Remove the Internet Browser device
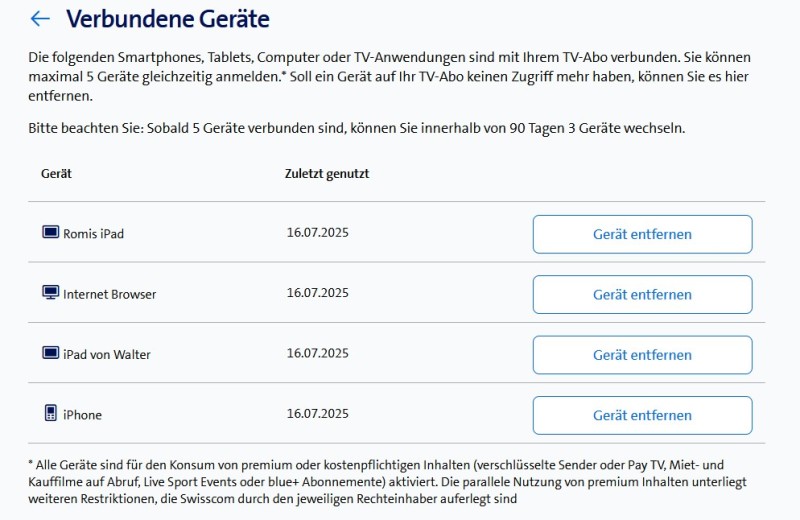Screen dimensions: 800x520 pos(642,295)
